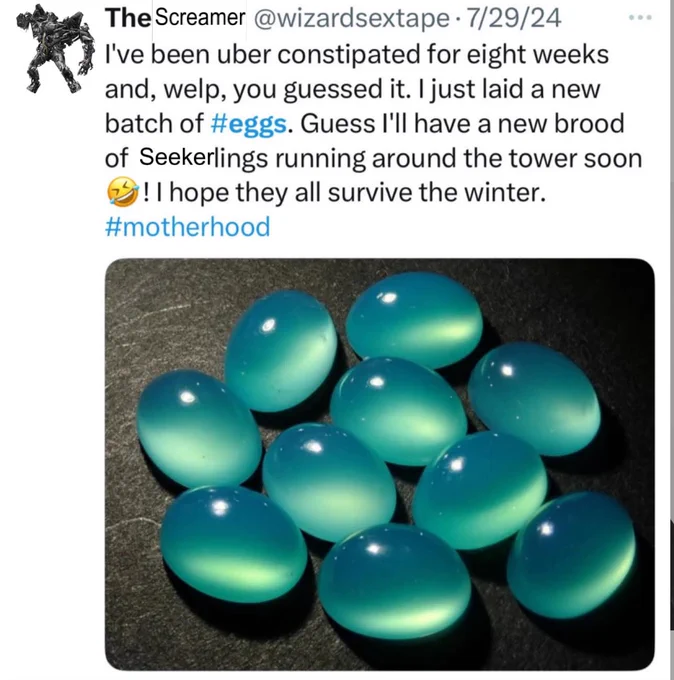Image resolution: width=674 pixels, height=680 pixels.
Task: Click the display name The Screamer
Action: click(175, 18)
